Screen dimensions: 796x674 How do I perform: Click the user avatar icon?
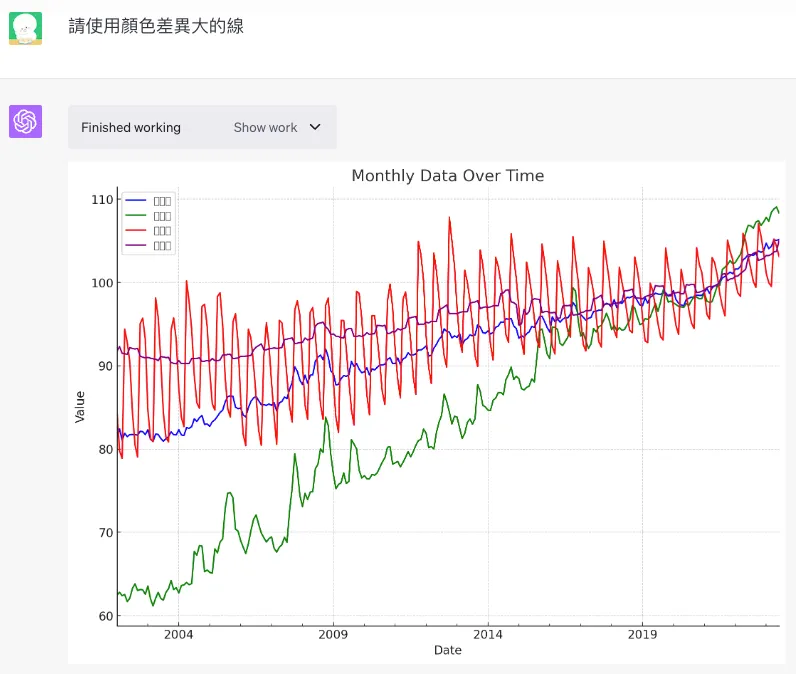coord(25,28)
